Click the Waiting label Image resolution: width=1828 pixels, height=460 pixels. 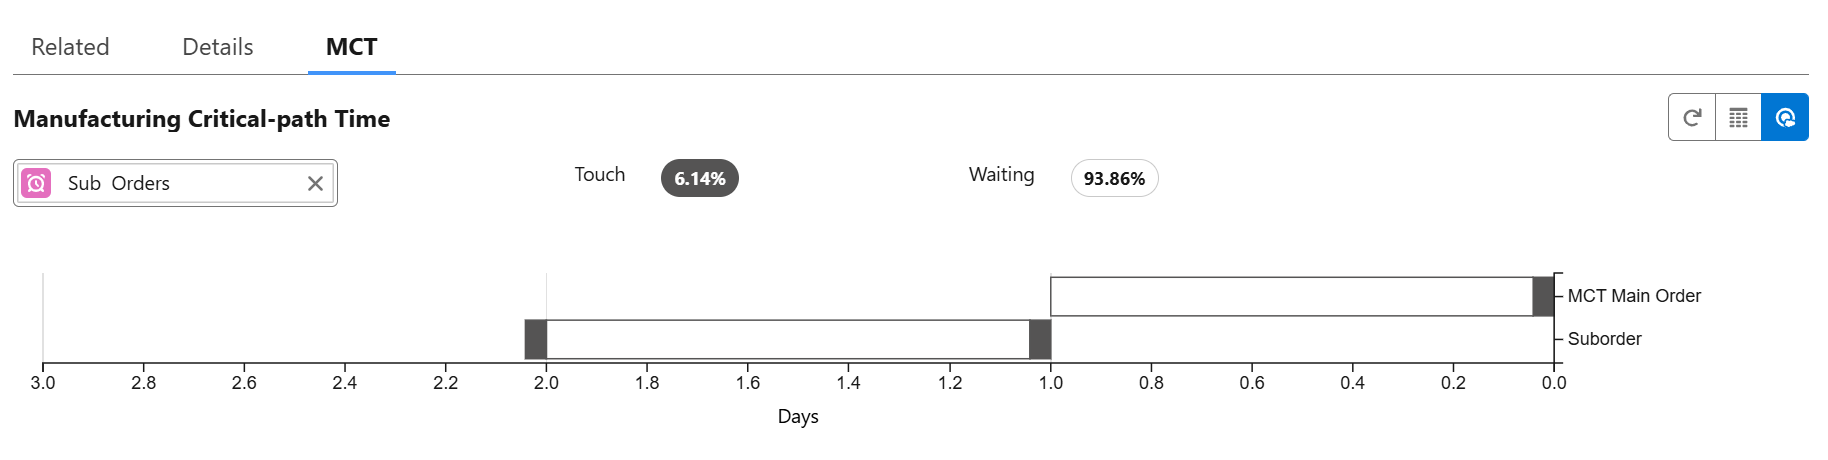tap(1001, 175)
